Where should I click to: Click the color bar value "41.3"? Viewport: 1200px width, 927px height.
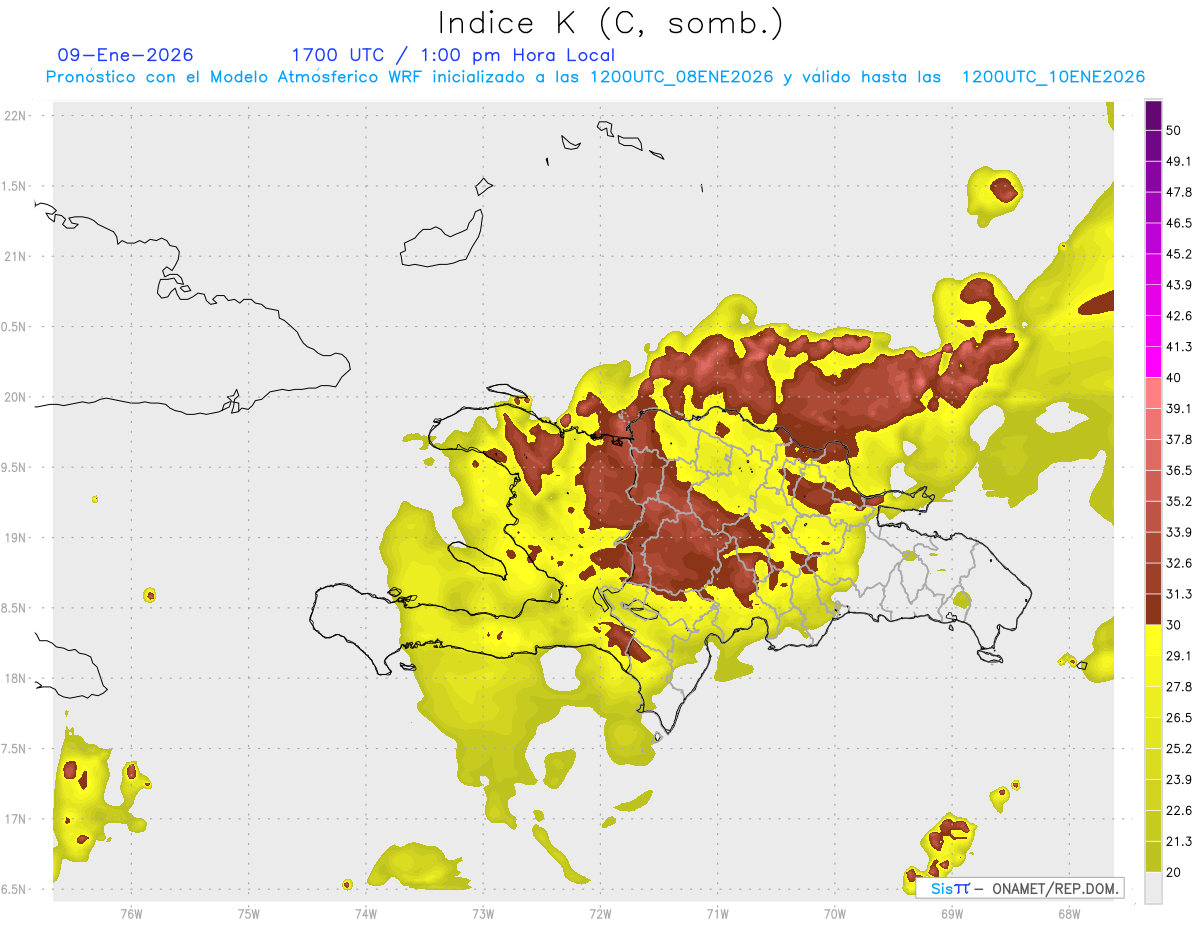1178,347
